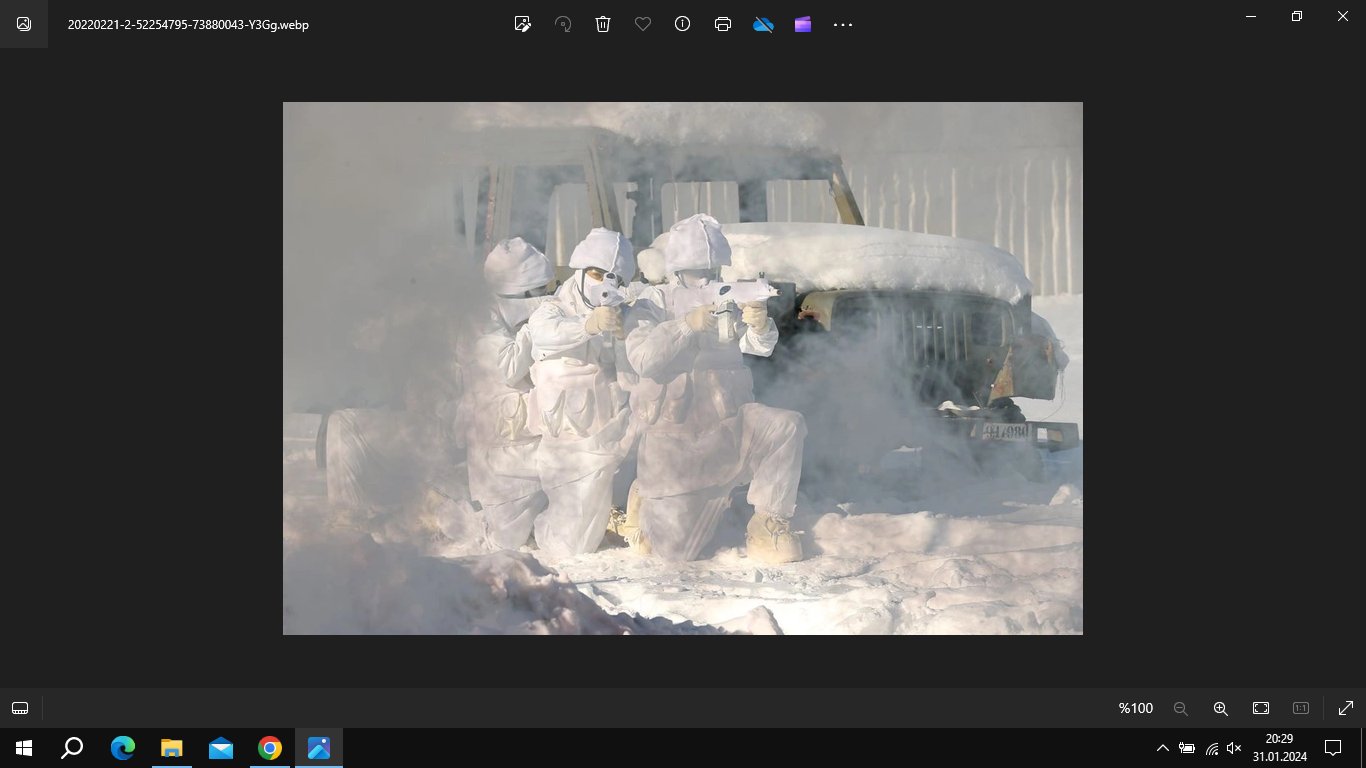Click the %100 zoom level text
The image size is (1366, 768).
pyautogui.click(x=1136, y=708)
